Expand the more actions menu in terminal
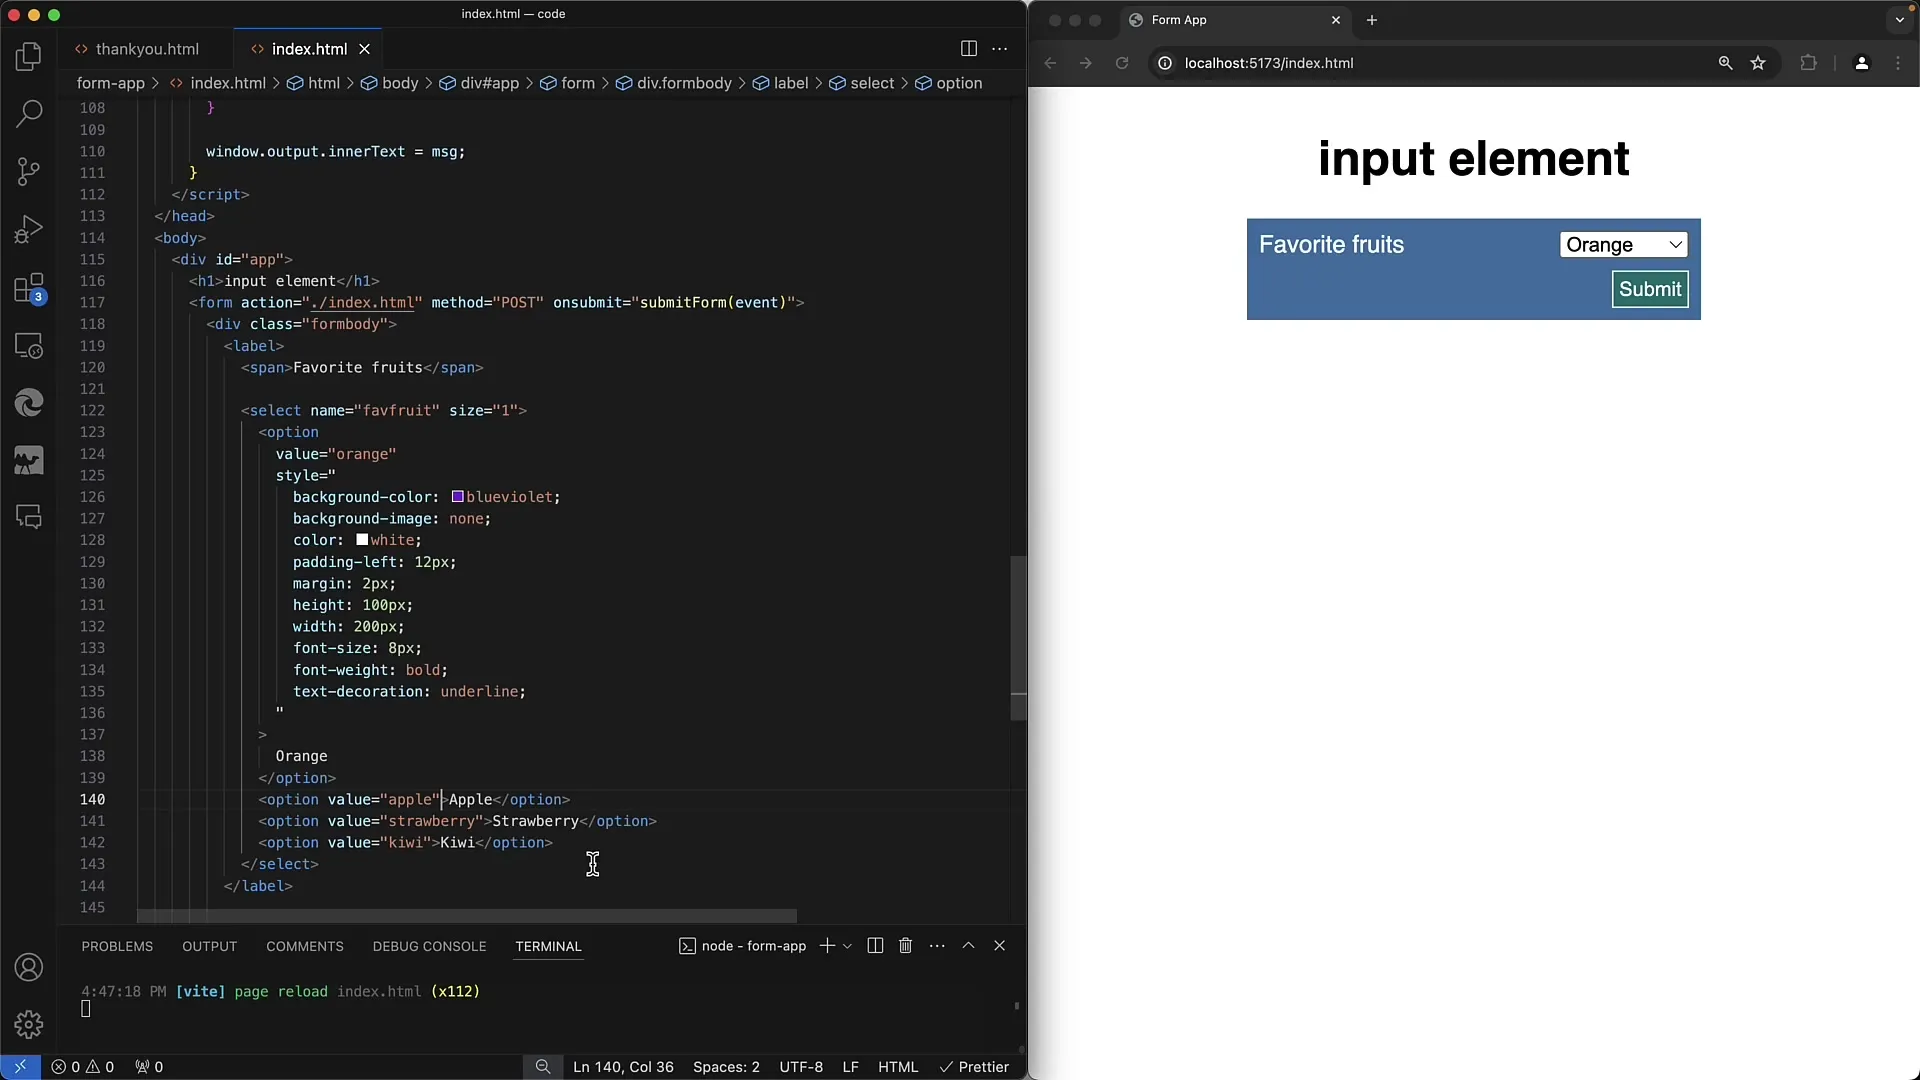Viewport: 1920px width, 1080px height. point(938,945)
